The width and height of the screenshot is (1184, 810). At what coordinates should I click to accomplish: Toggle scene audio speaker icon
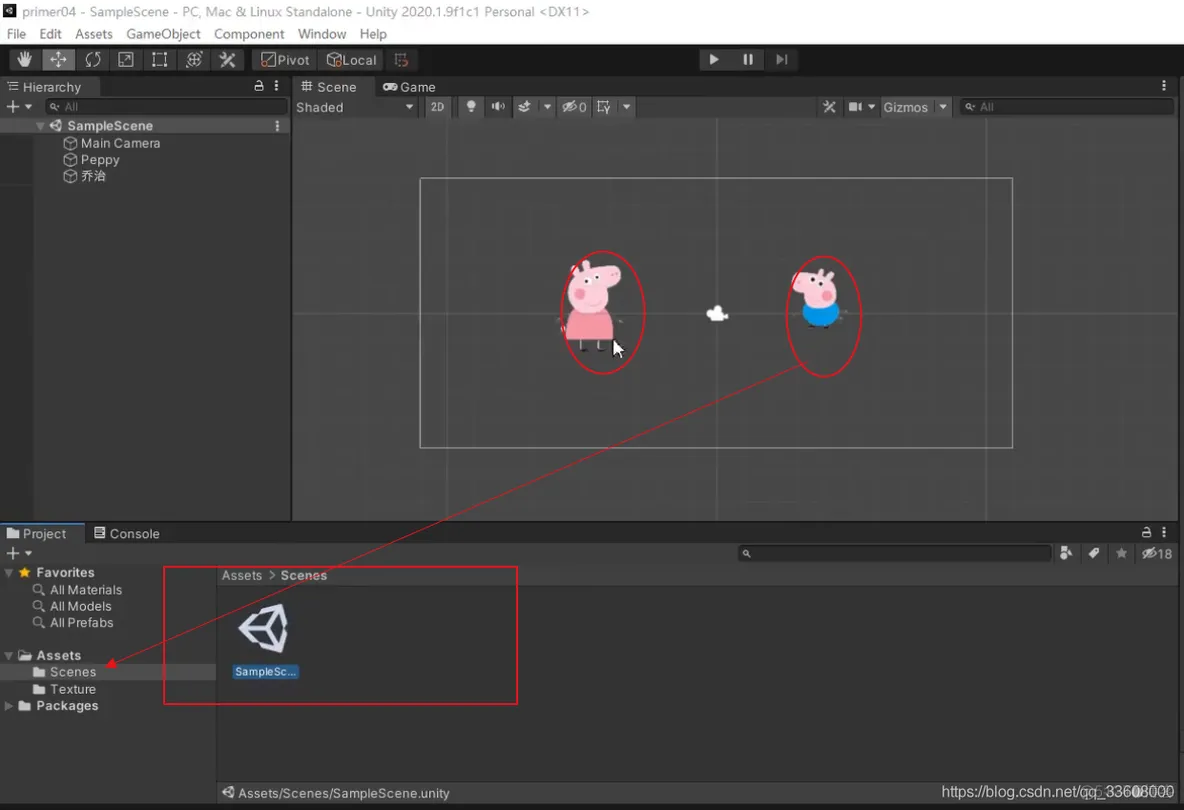coord(498,107)
